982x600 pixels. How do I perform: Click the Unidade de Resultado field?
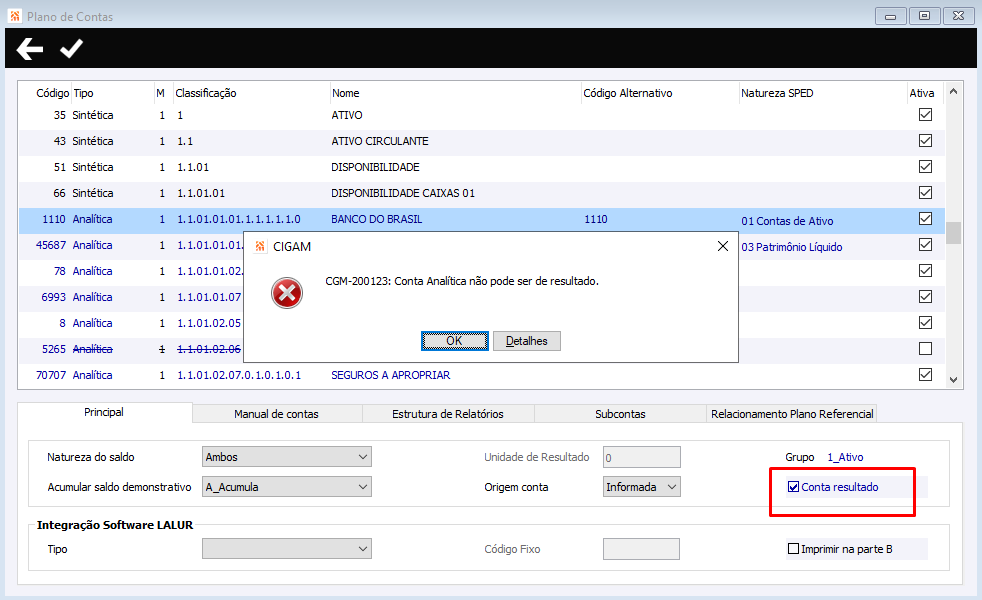[642, 457]
